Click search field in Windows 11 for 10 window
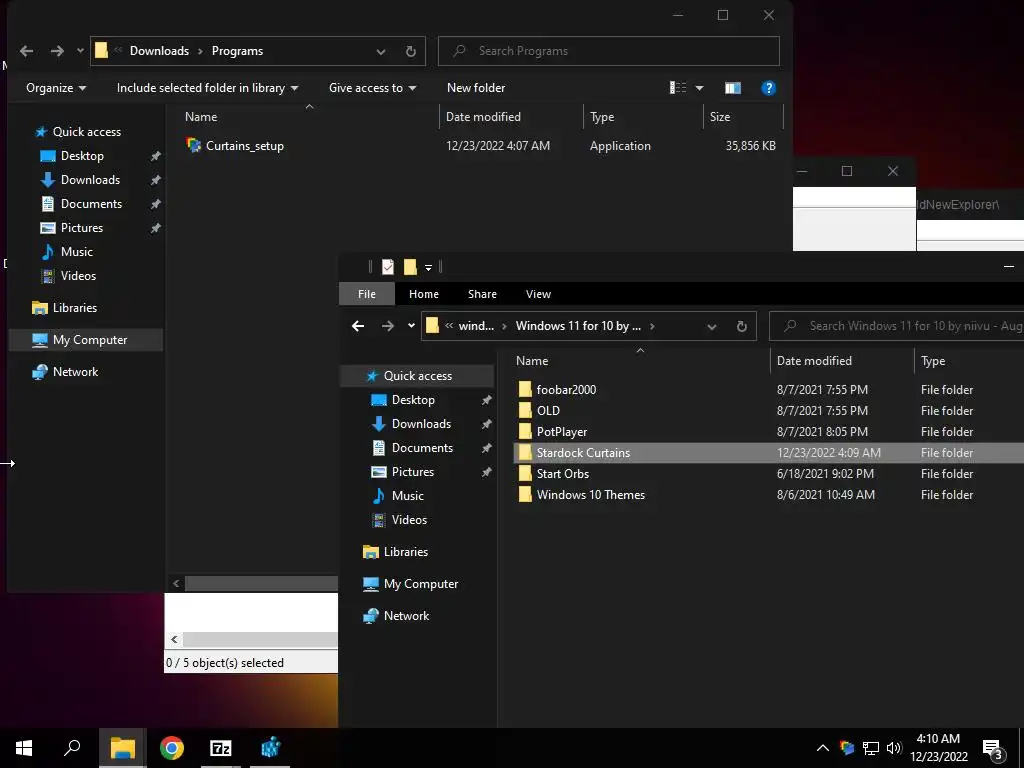 coord(897,326)
